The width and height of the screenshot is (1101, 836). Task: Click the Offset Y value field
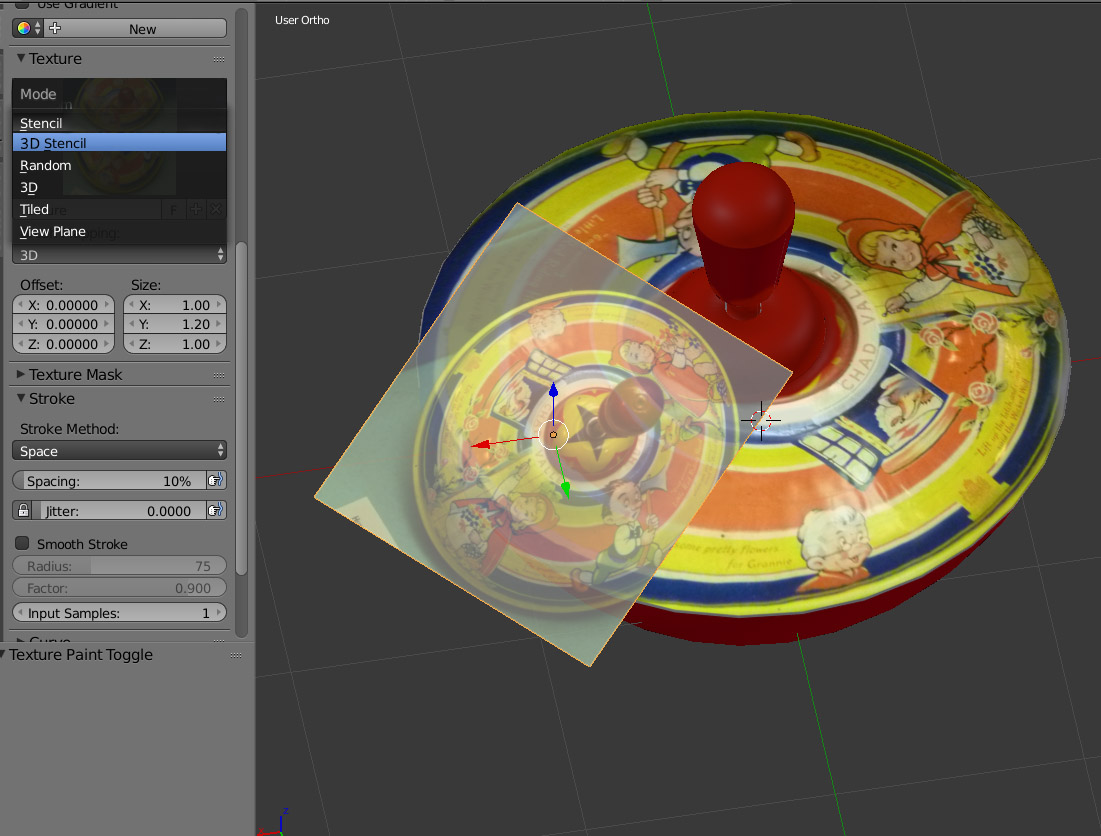(63, 324)
